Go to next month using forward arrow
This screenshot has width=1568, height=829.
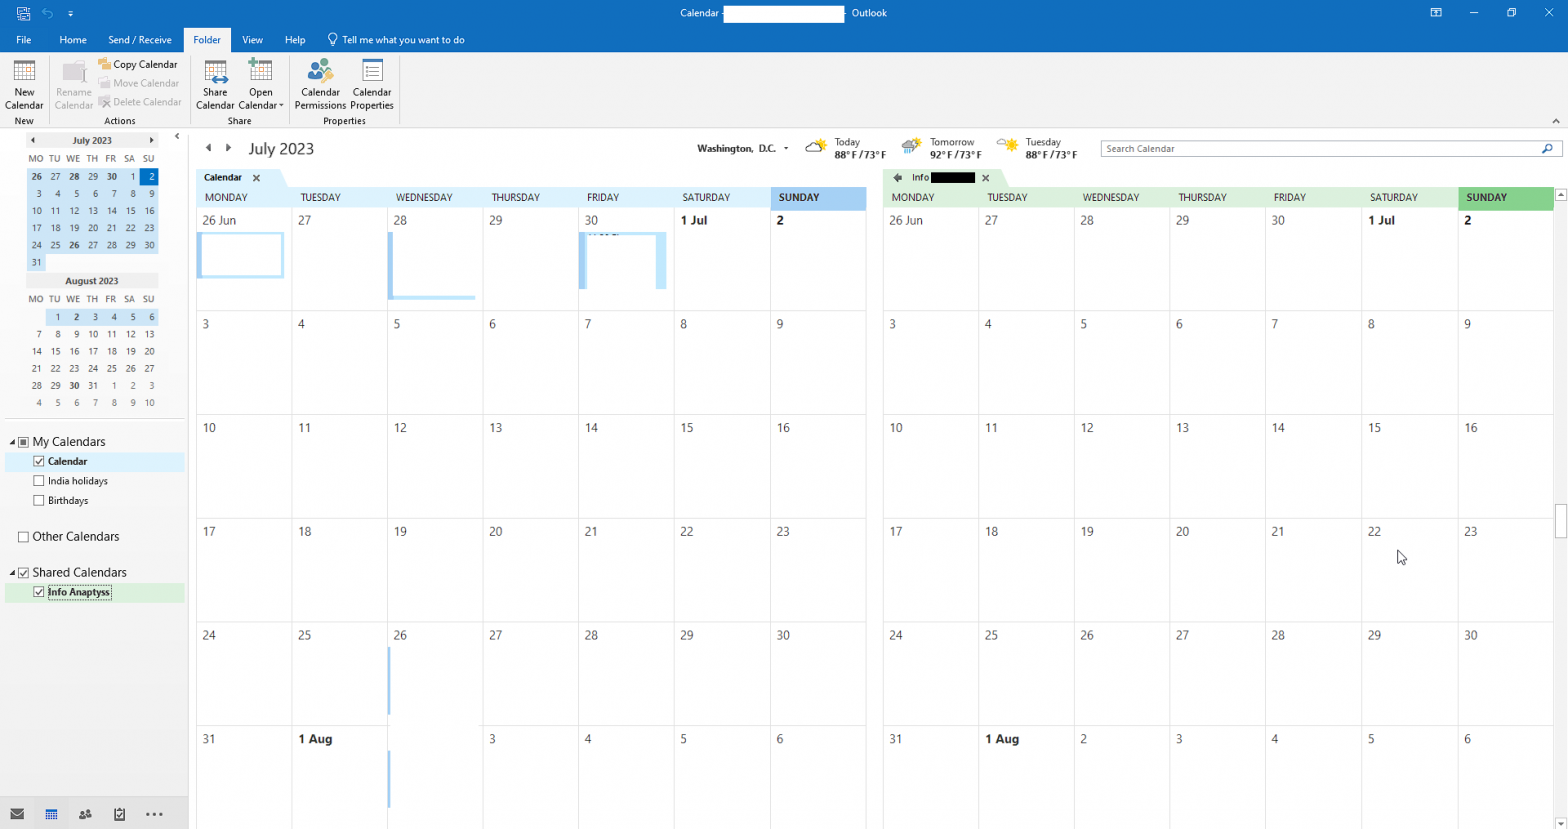228,148
